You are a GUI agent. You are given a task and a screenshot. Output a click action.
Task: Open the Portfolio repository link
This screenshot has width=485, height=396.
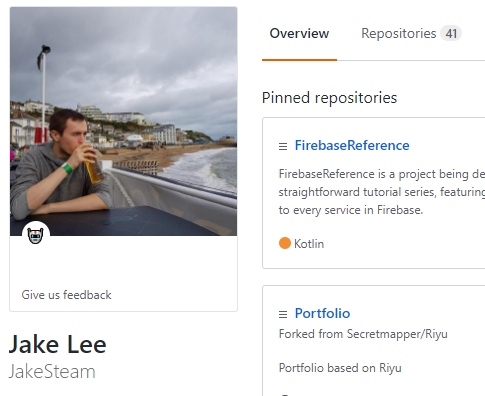[x=322, y=313]
